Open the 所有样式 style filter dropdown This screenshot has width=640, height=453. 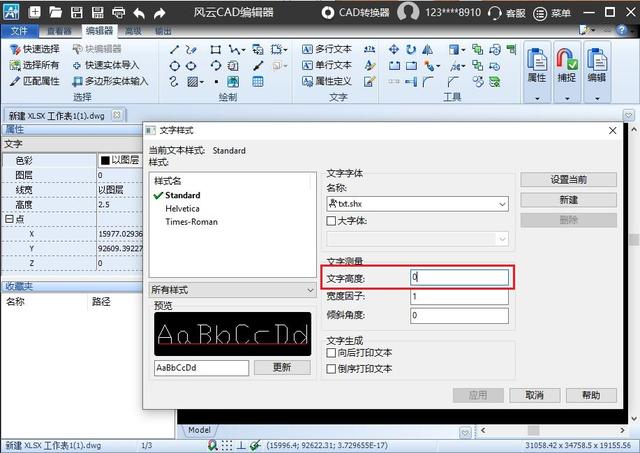click(x=232, y=290)
